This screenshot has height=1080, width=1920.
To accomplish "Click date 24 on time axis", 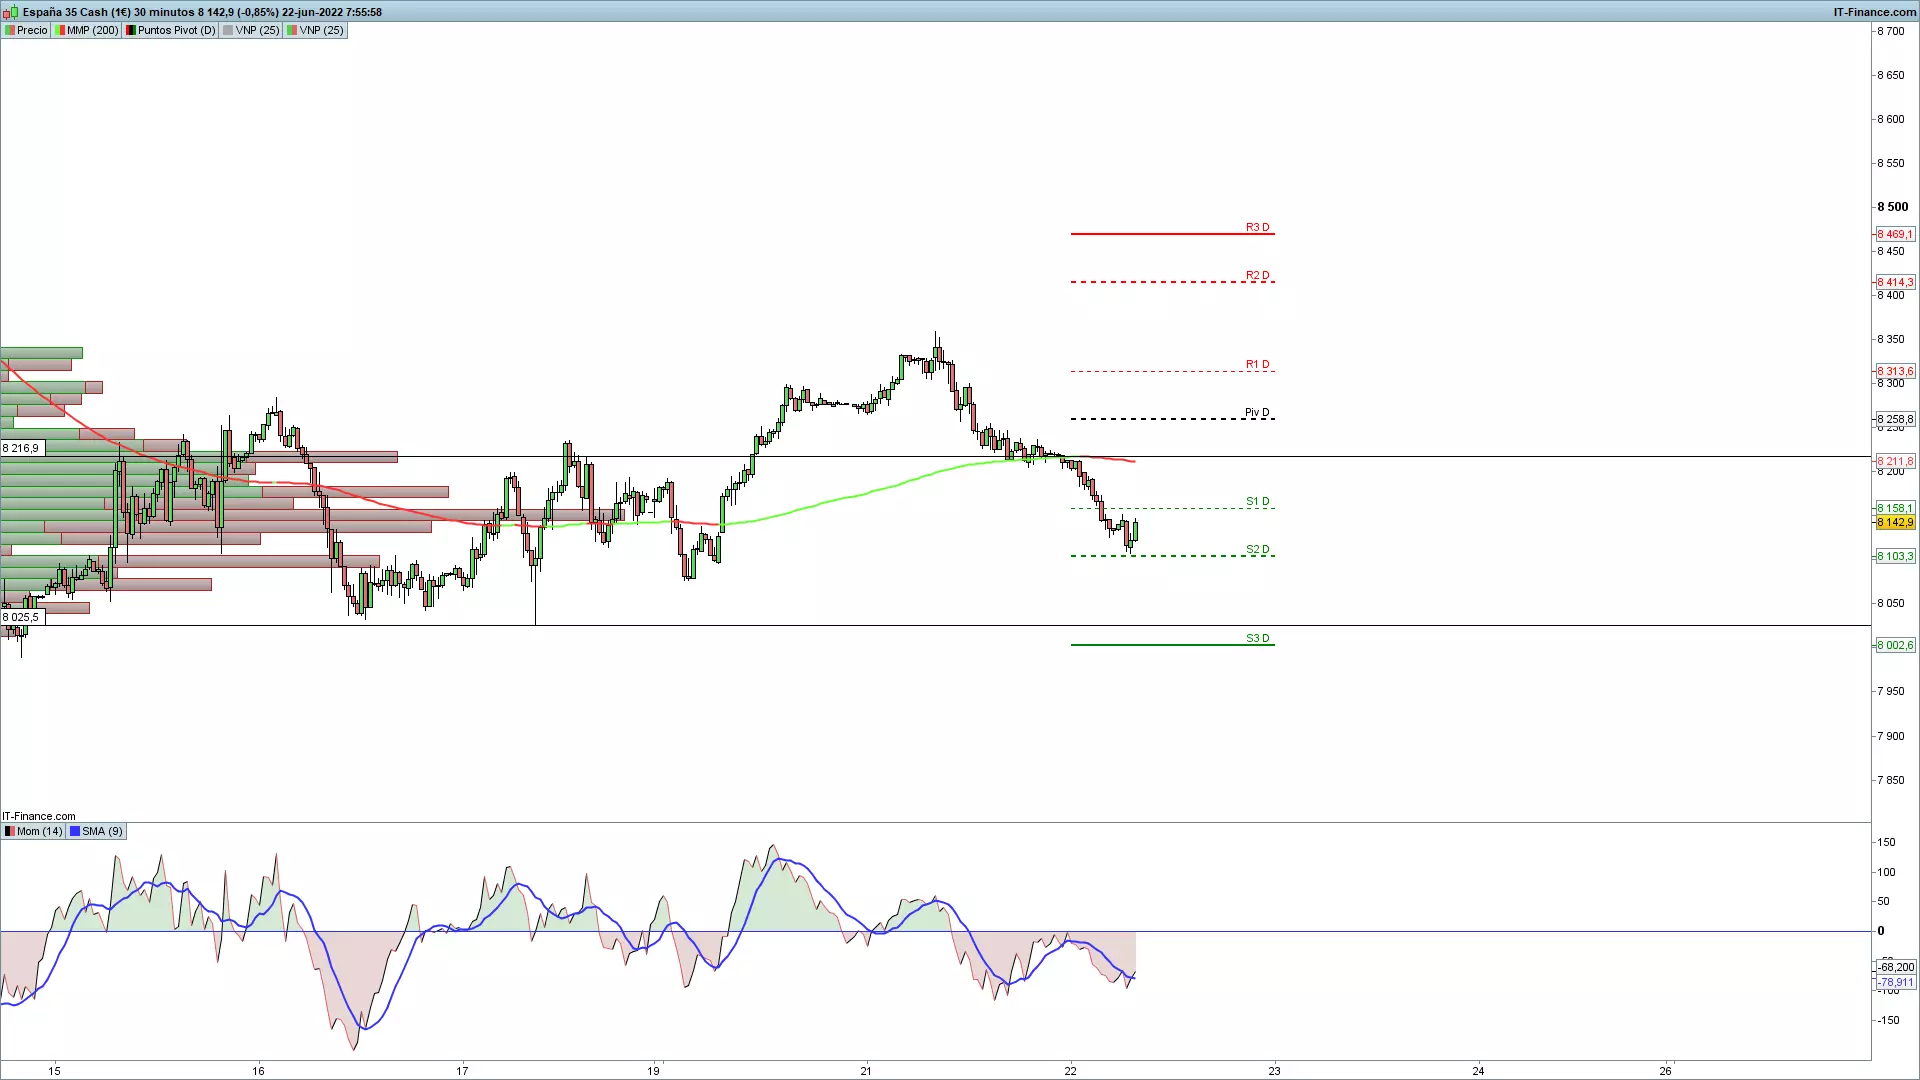I will tap(1478, 1071).
